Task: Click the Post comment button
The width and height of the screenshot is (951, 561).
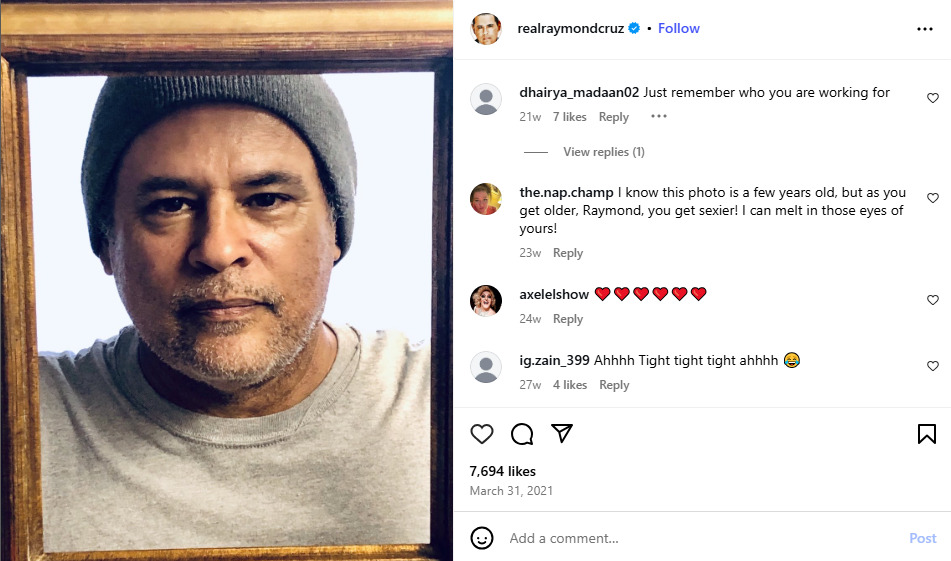Action: click(922, 538)
